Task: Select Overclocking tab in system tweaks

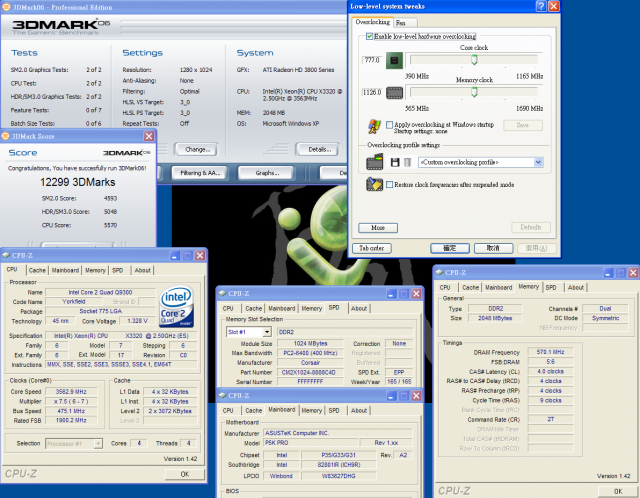Action: [372, 22]
